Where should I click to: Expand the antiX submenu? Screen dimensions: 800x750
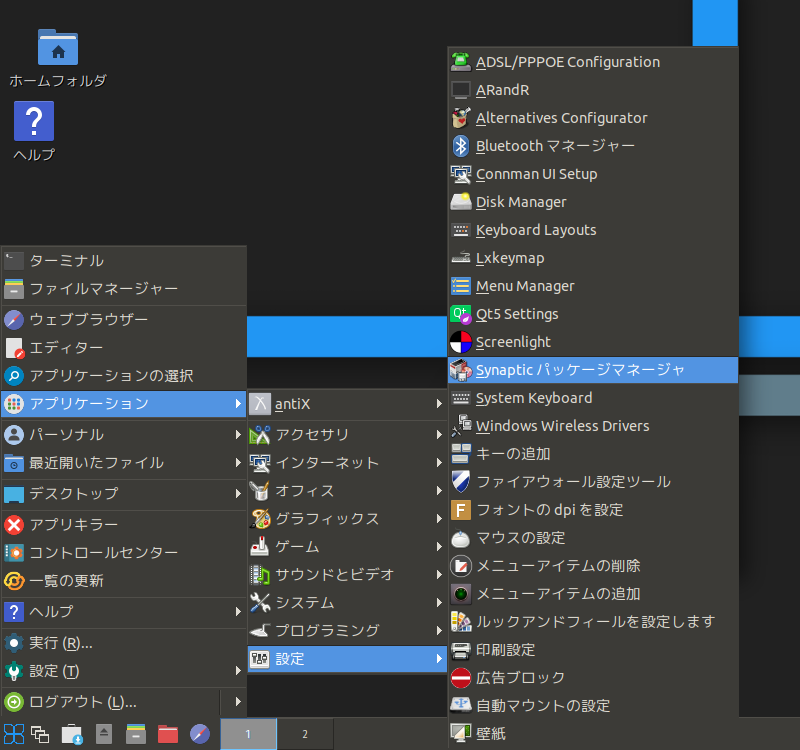(347, 404)
